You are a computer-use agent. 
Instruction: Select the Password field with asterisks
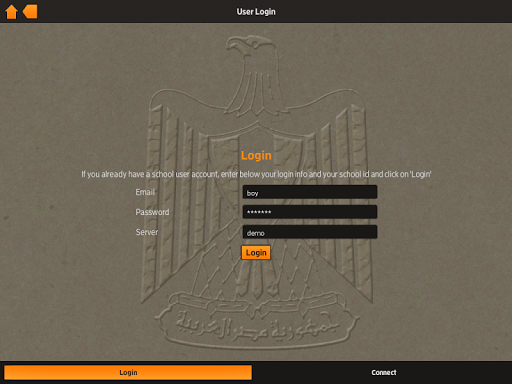310,212
